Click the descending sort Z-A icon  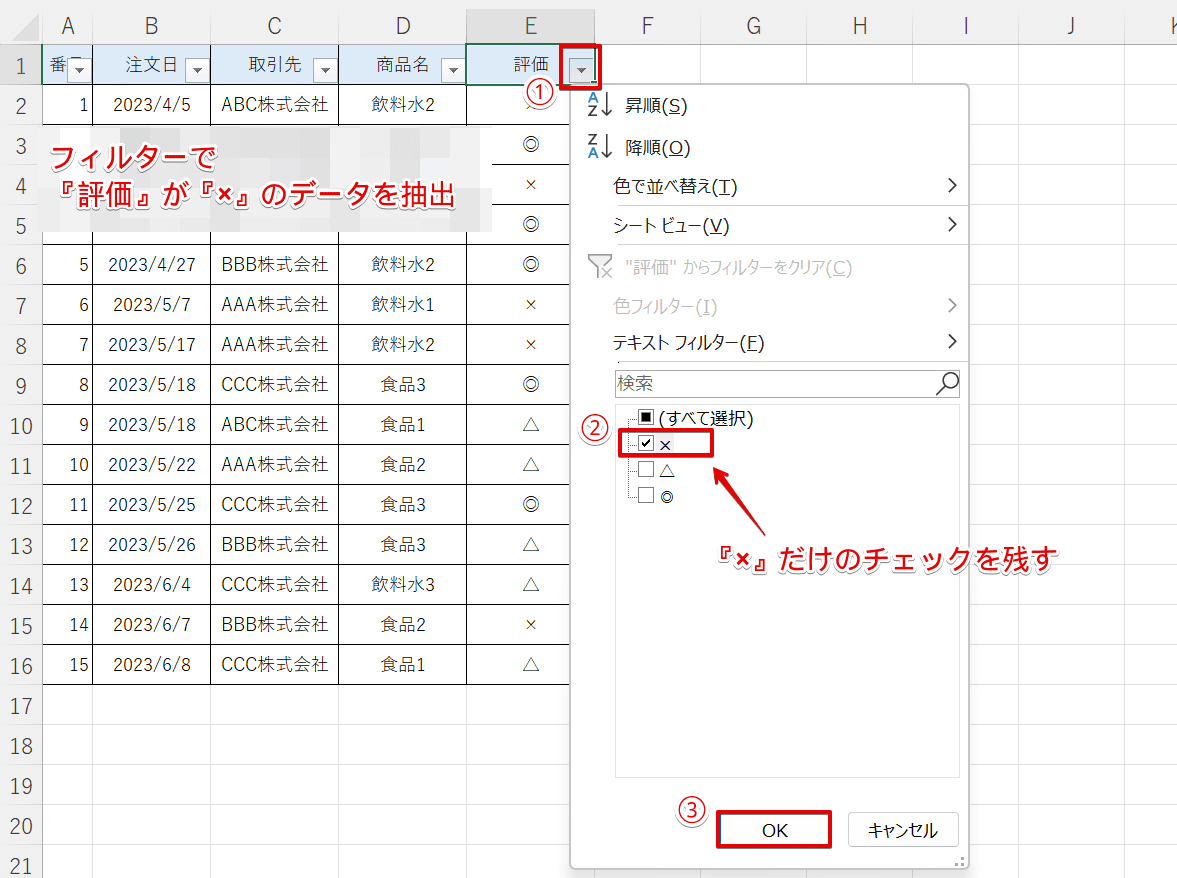click(599, 147)
